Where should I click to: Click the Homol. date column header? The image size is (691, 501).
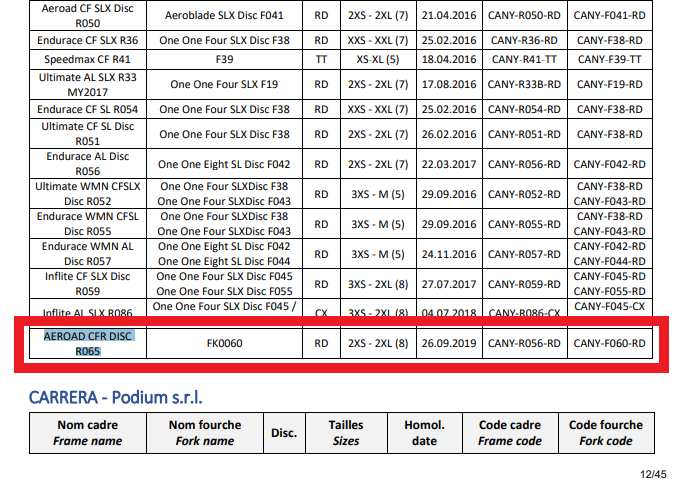point(425,433)
